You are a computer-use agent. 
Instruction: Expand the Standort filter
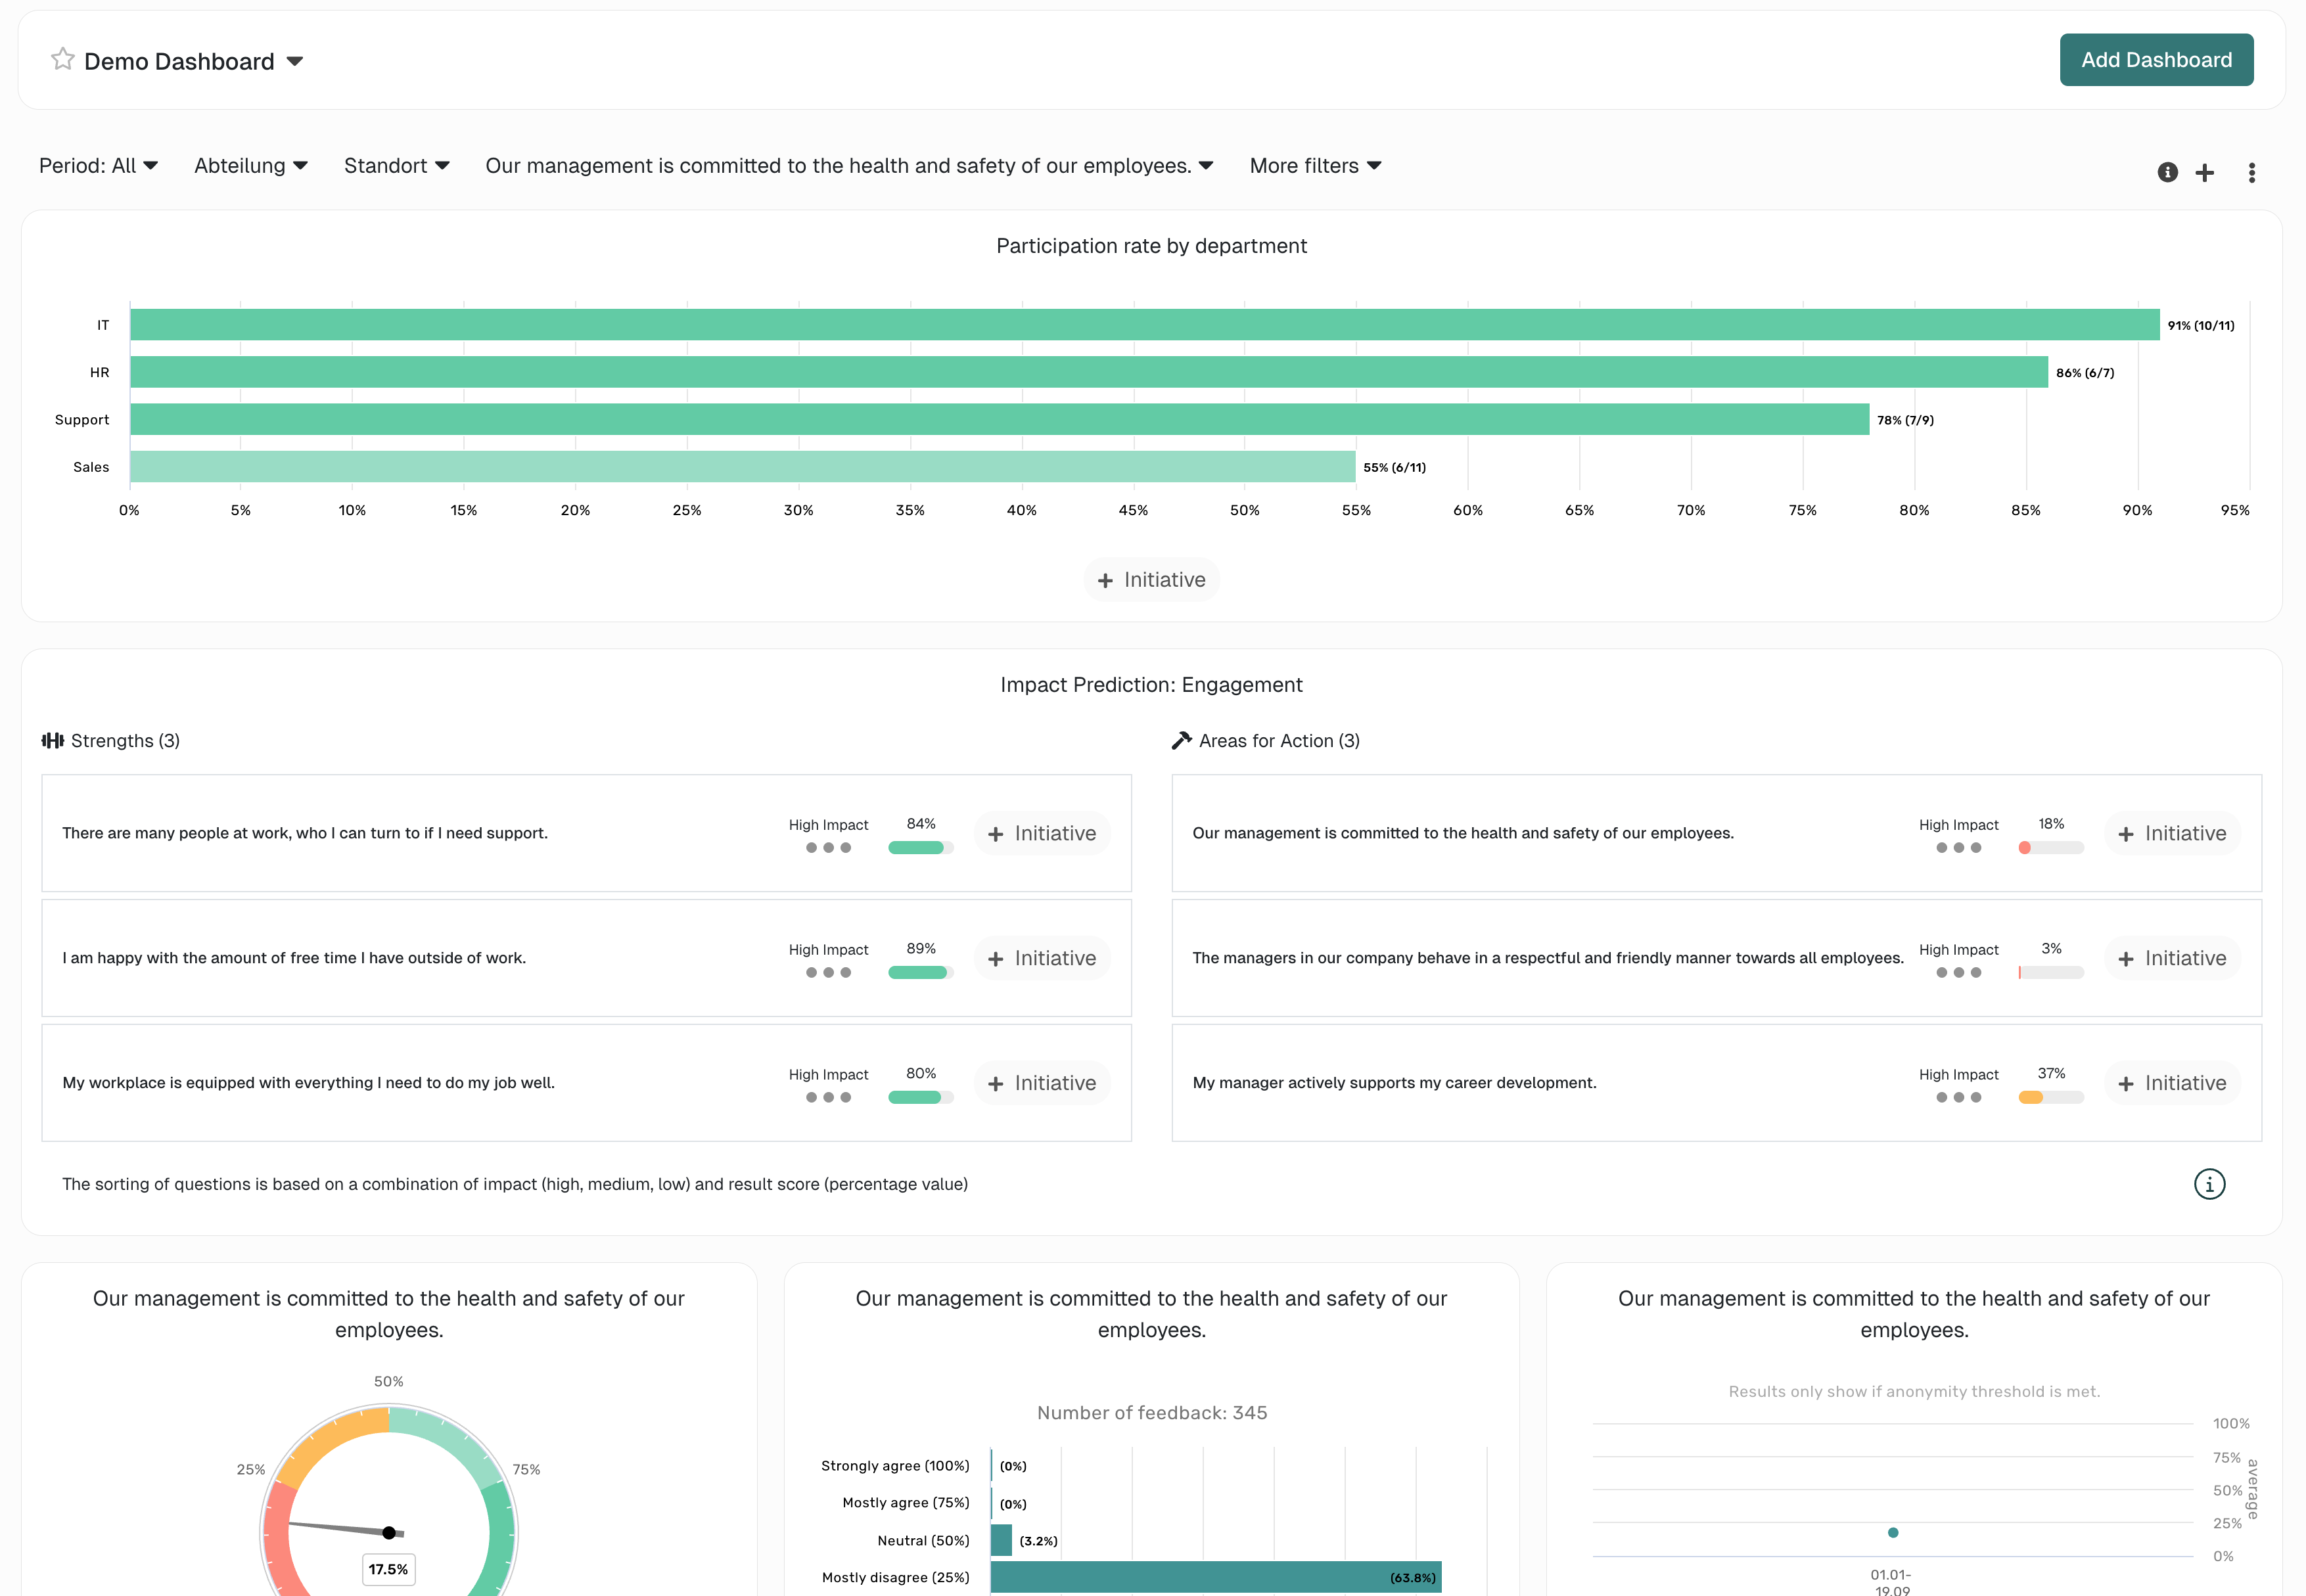396,166
